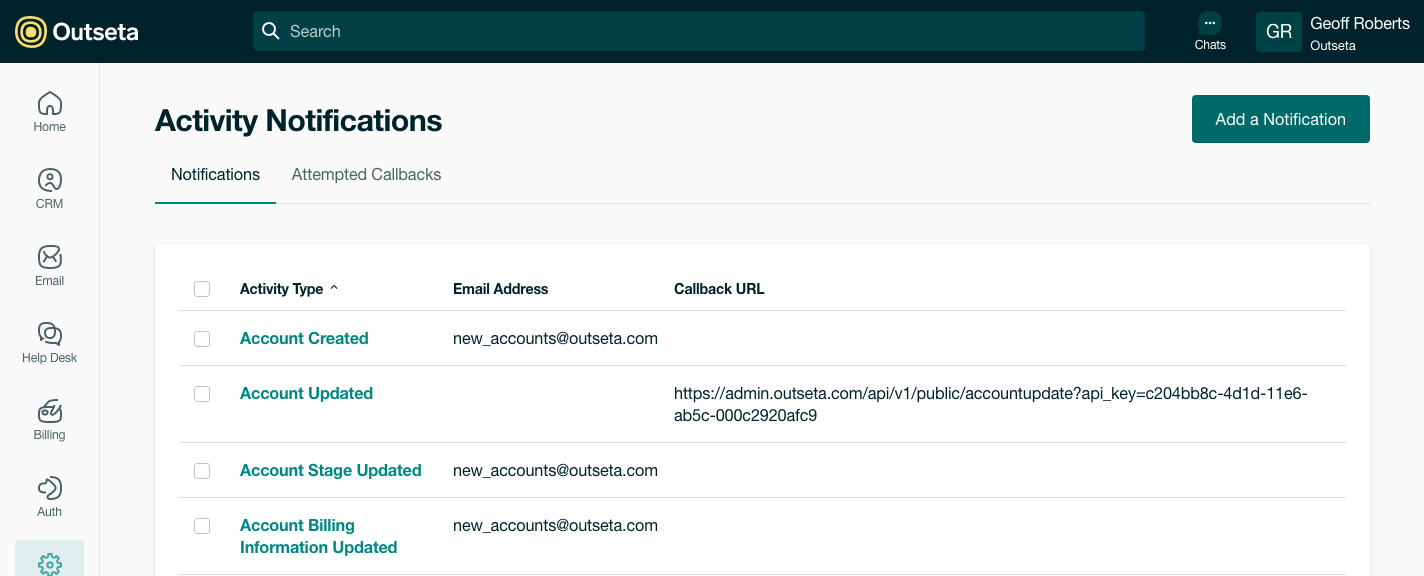This screenshot has height=576, width=1424.
Task: Go to the Auth section
Action: [x=49, y=496]
